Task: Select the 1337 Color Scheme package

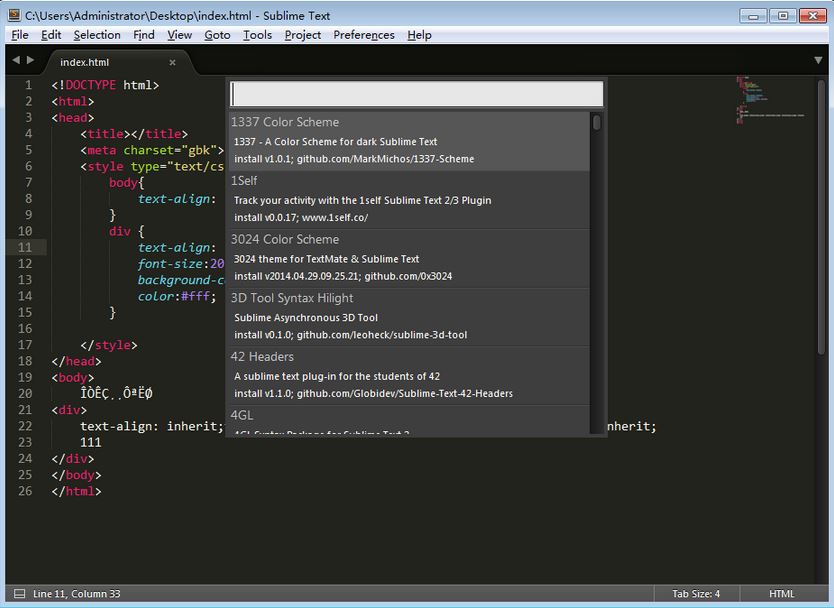Action: click(x=408, y=141)
